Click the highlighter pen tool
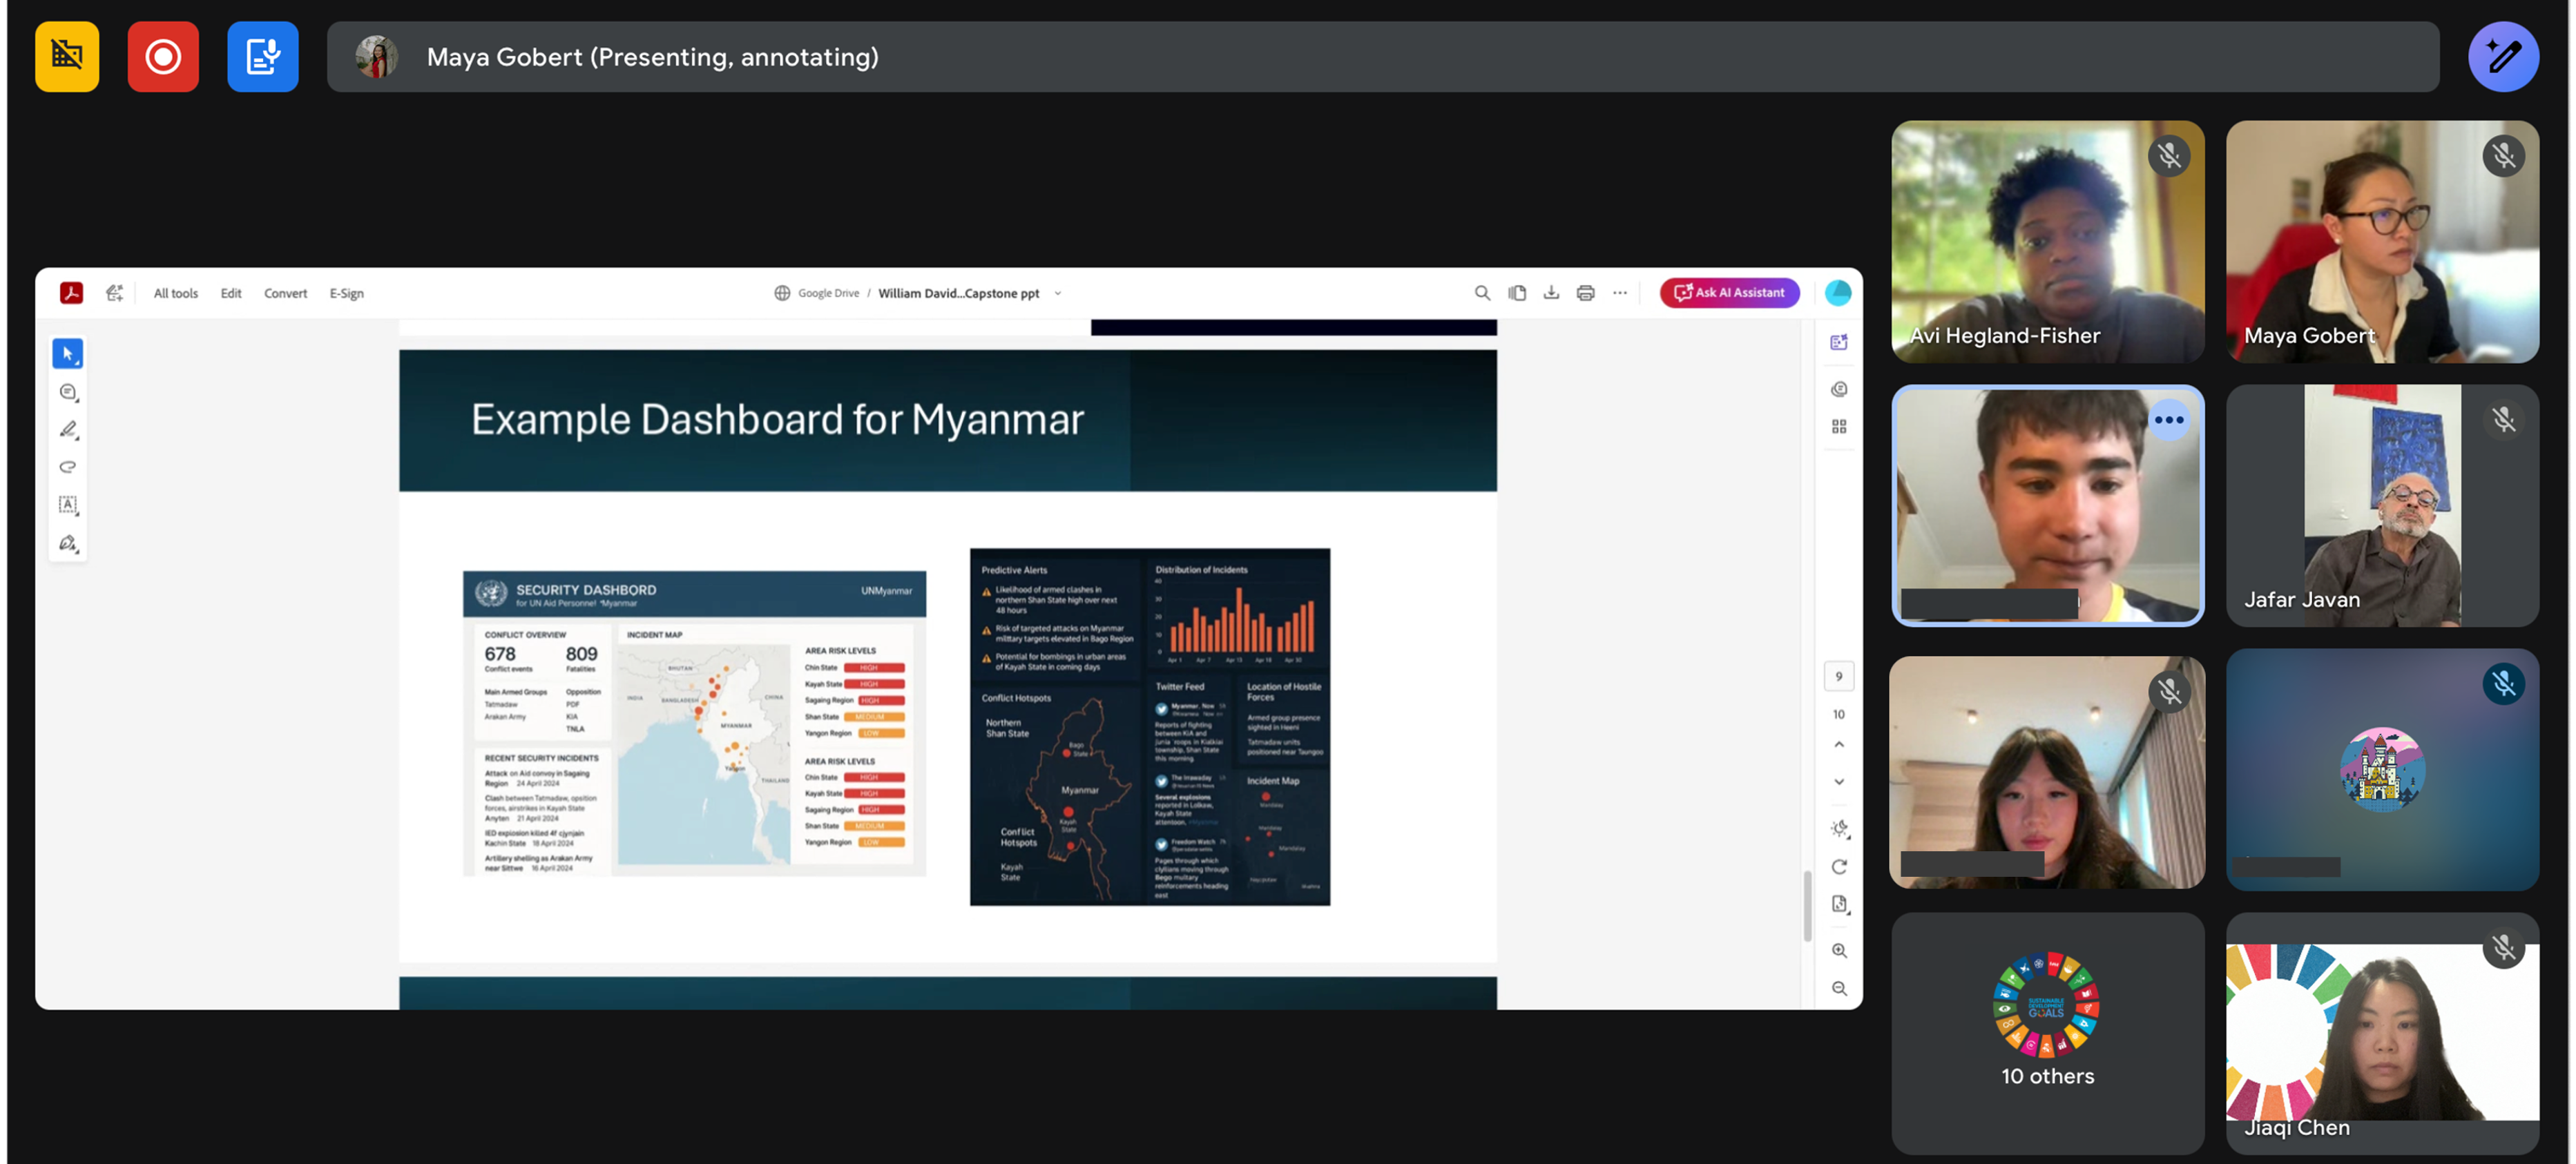Viewport: 2576px width, 1164px height. coord(67,430)
